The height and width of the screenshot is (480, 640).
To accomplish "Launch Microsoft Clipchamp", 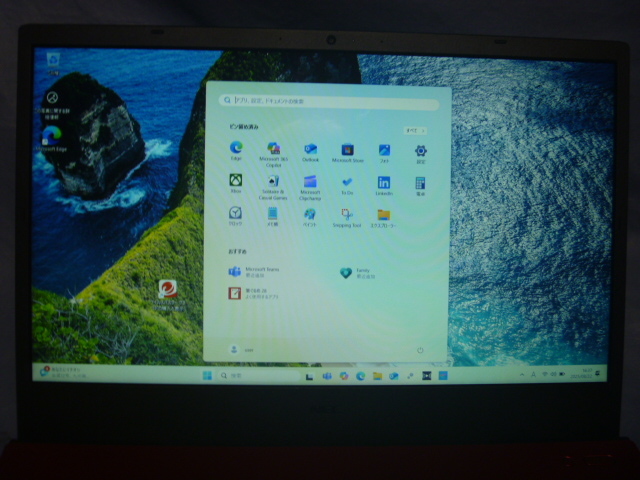I will [x=310, y=188].
